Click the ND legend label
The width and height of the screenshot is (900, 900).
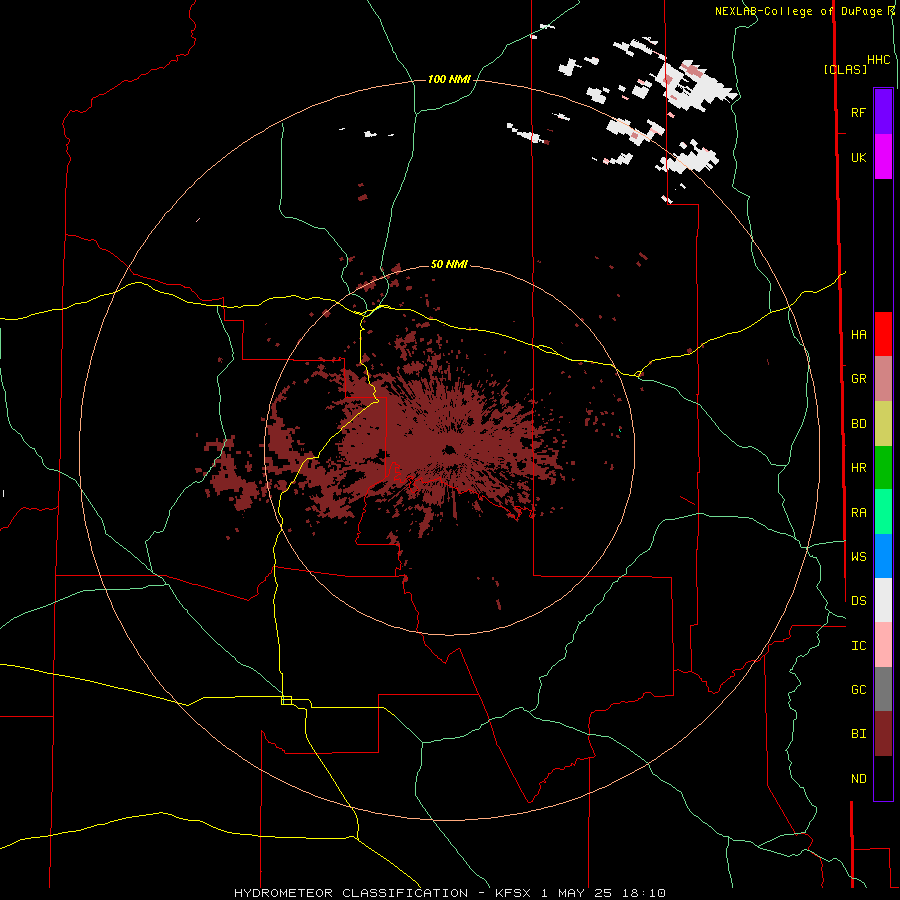(x=858, y=779)
